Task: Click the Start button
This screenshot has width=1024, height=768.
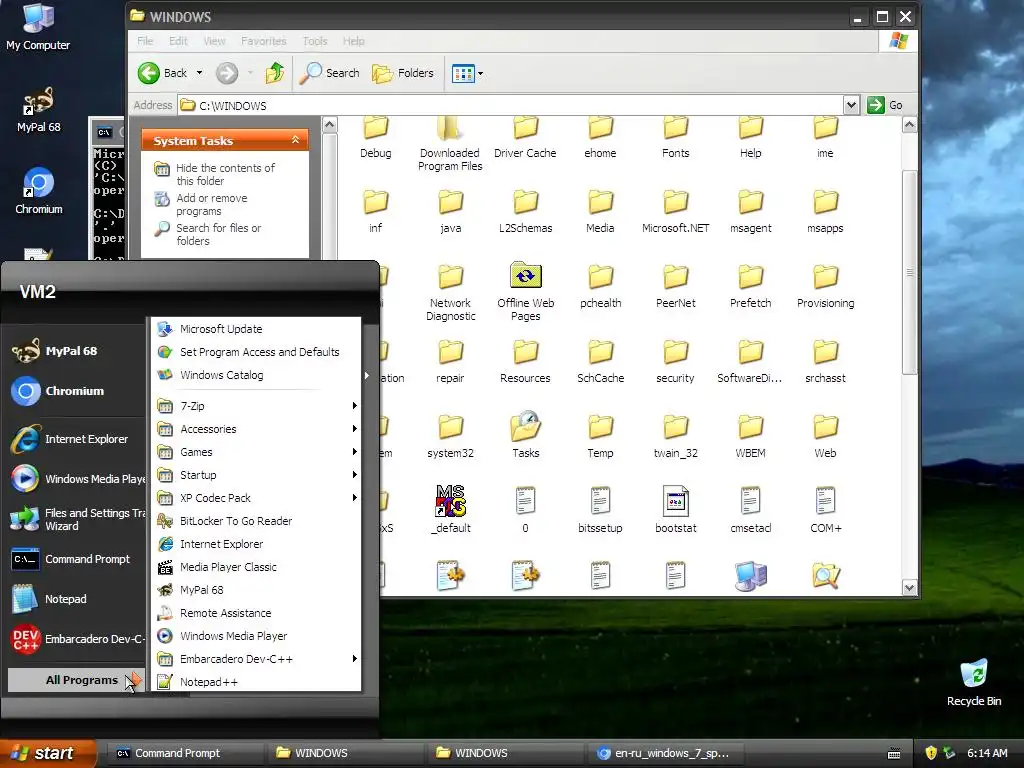Action: (48, 753)
